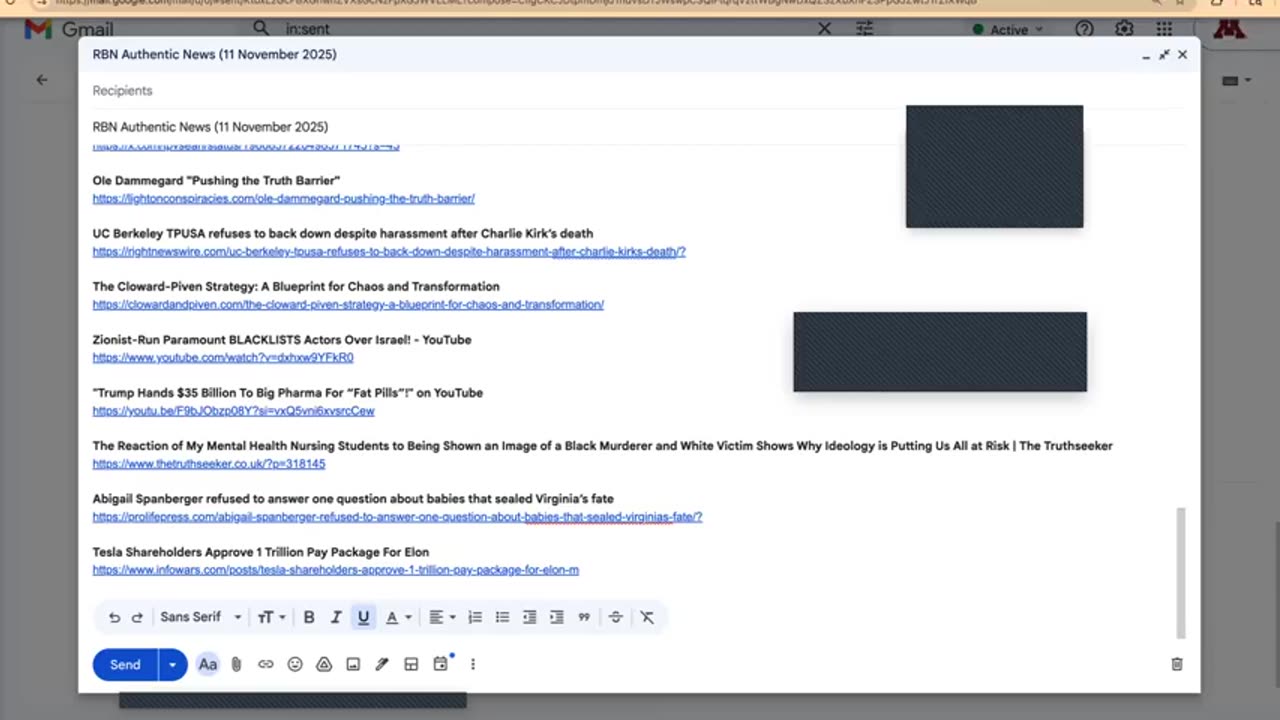Click the subject line field
The width and height of the screenshot is (1280, 720).
pos(640,127)
